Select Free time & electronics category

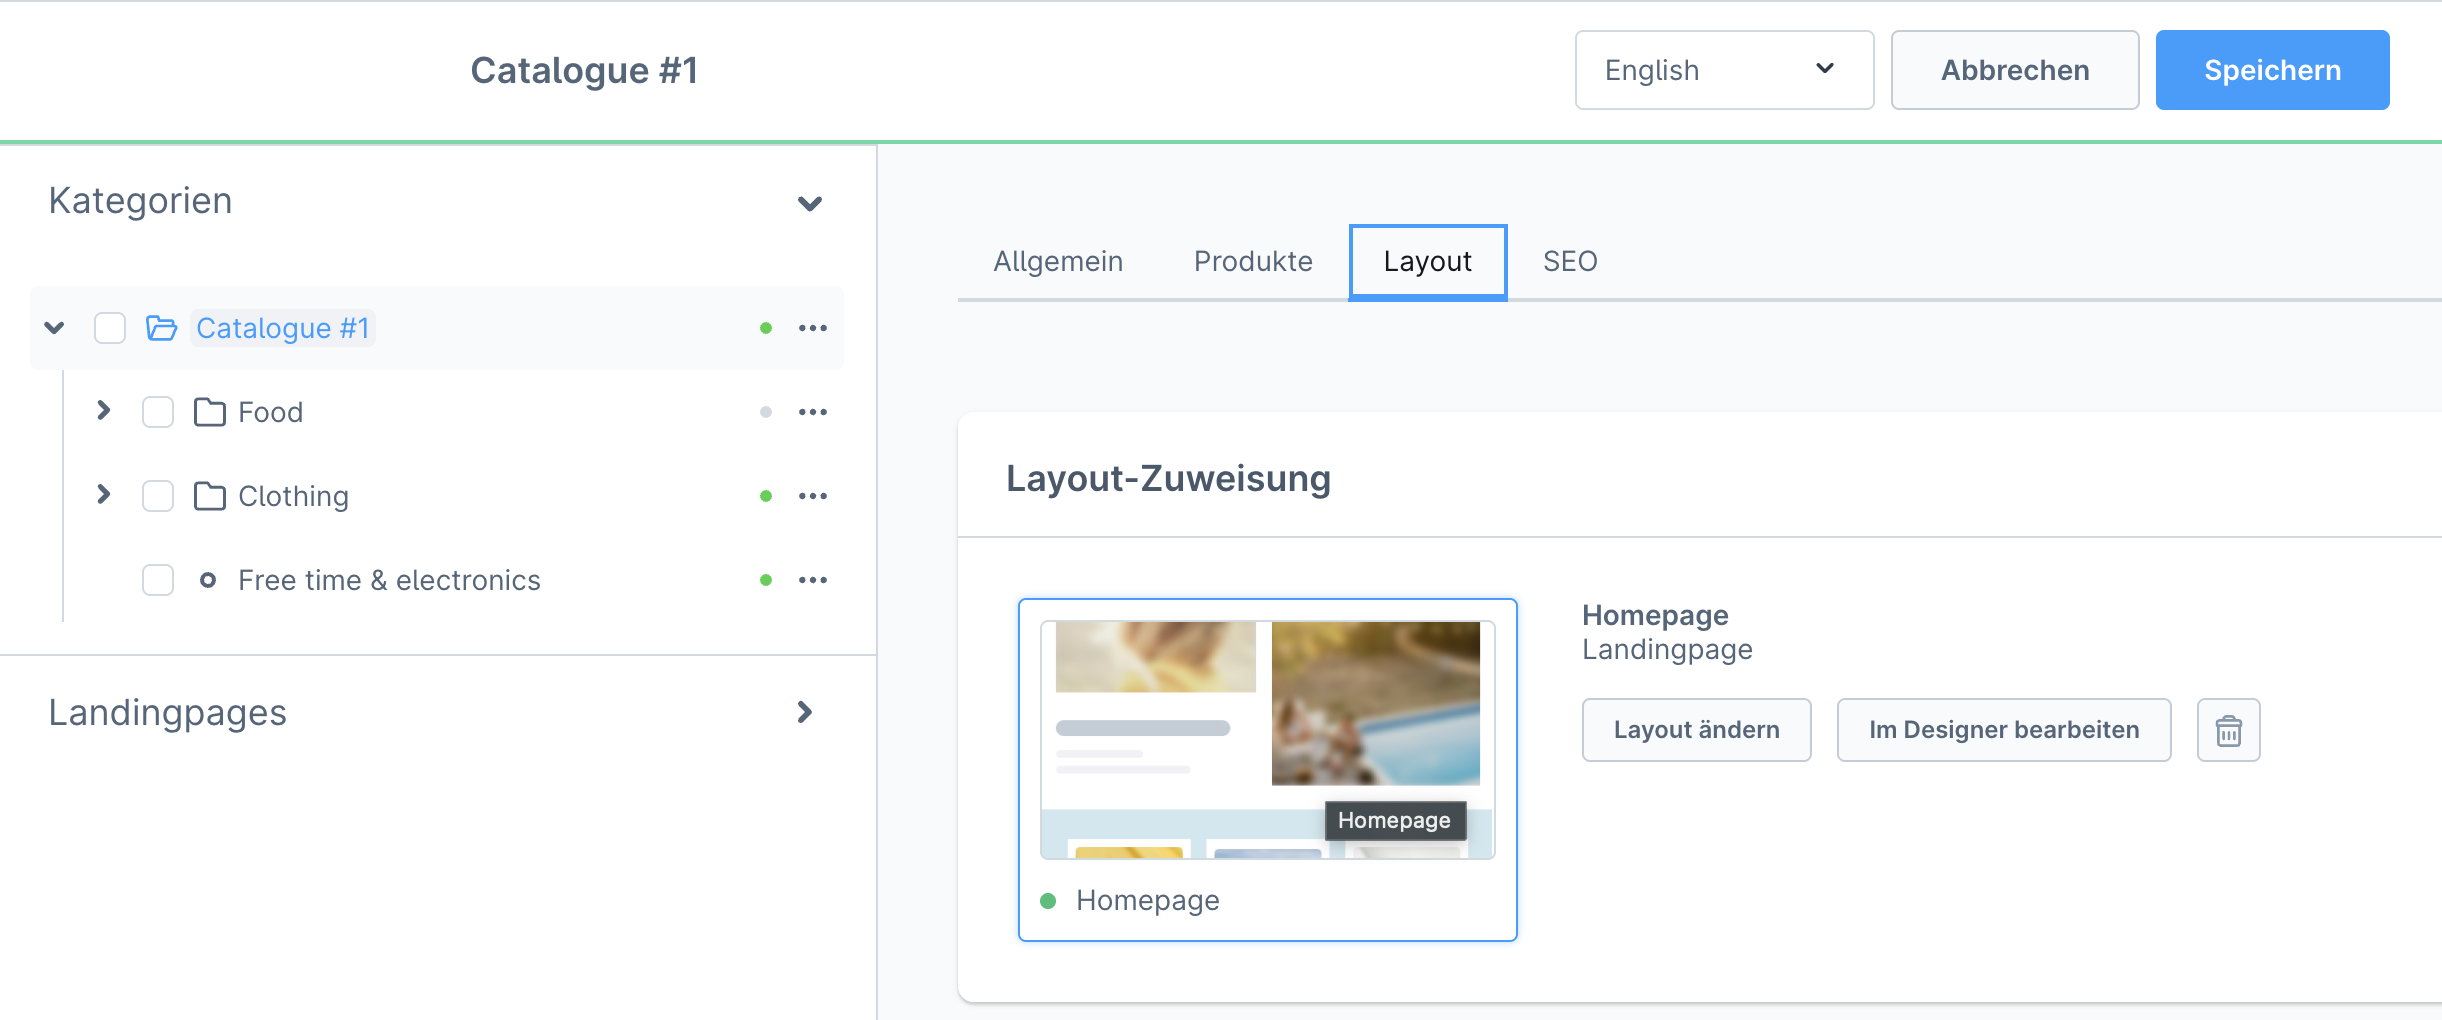[389, 580]
